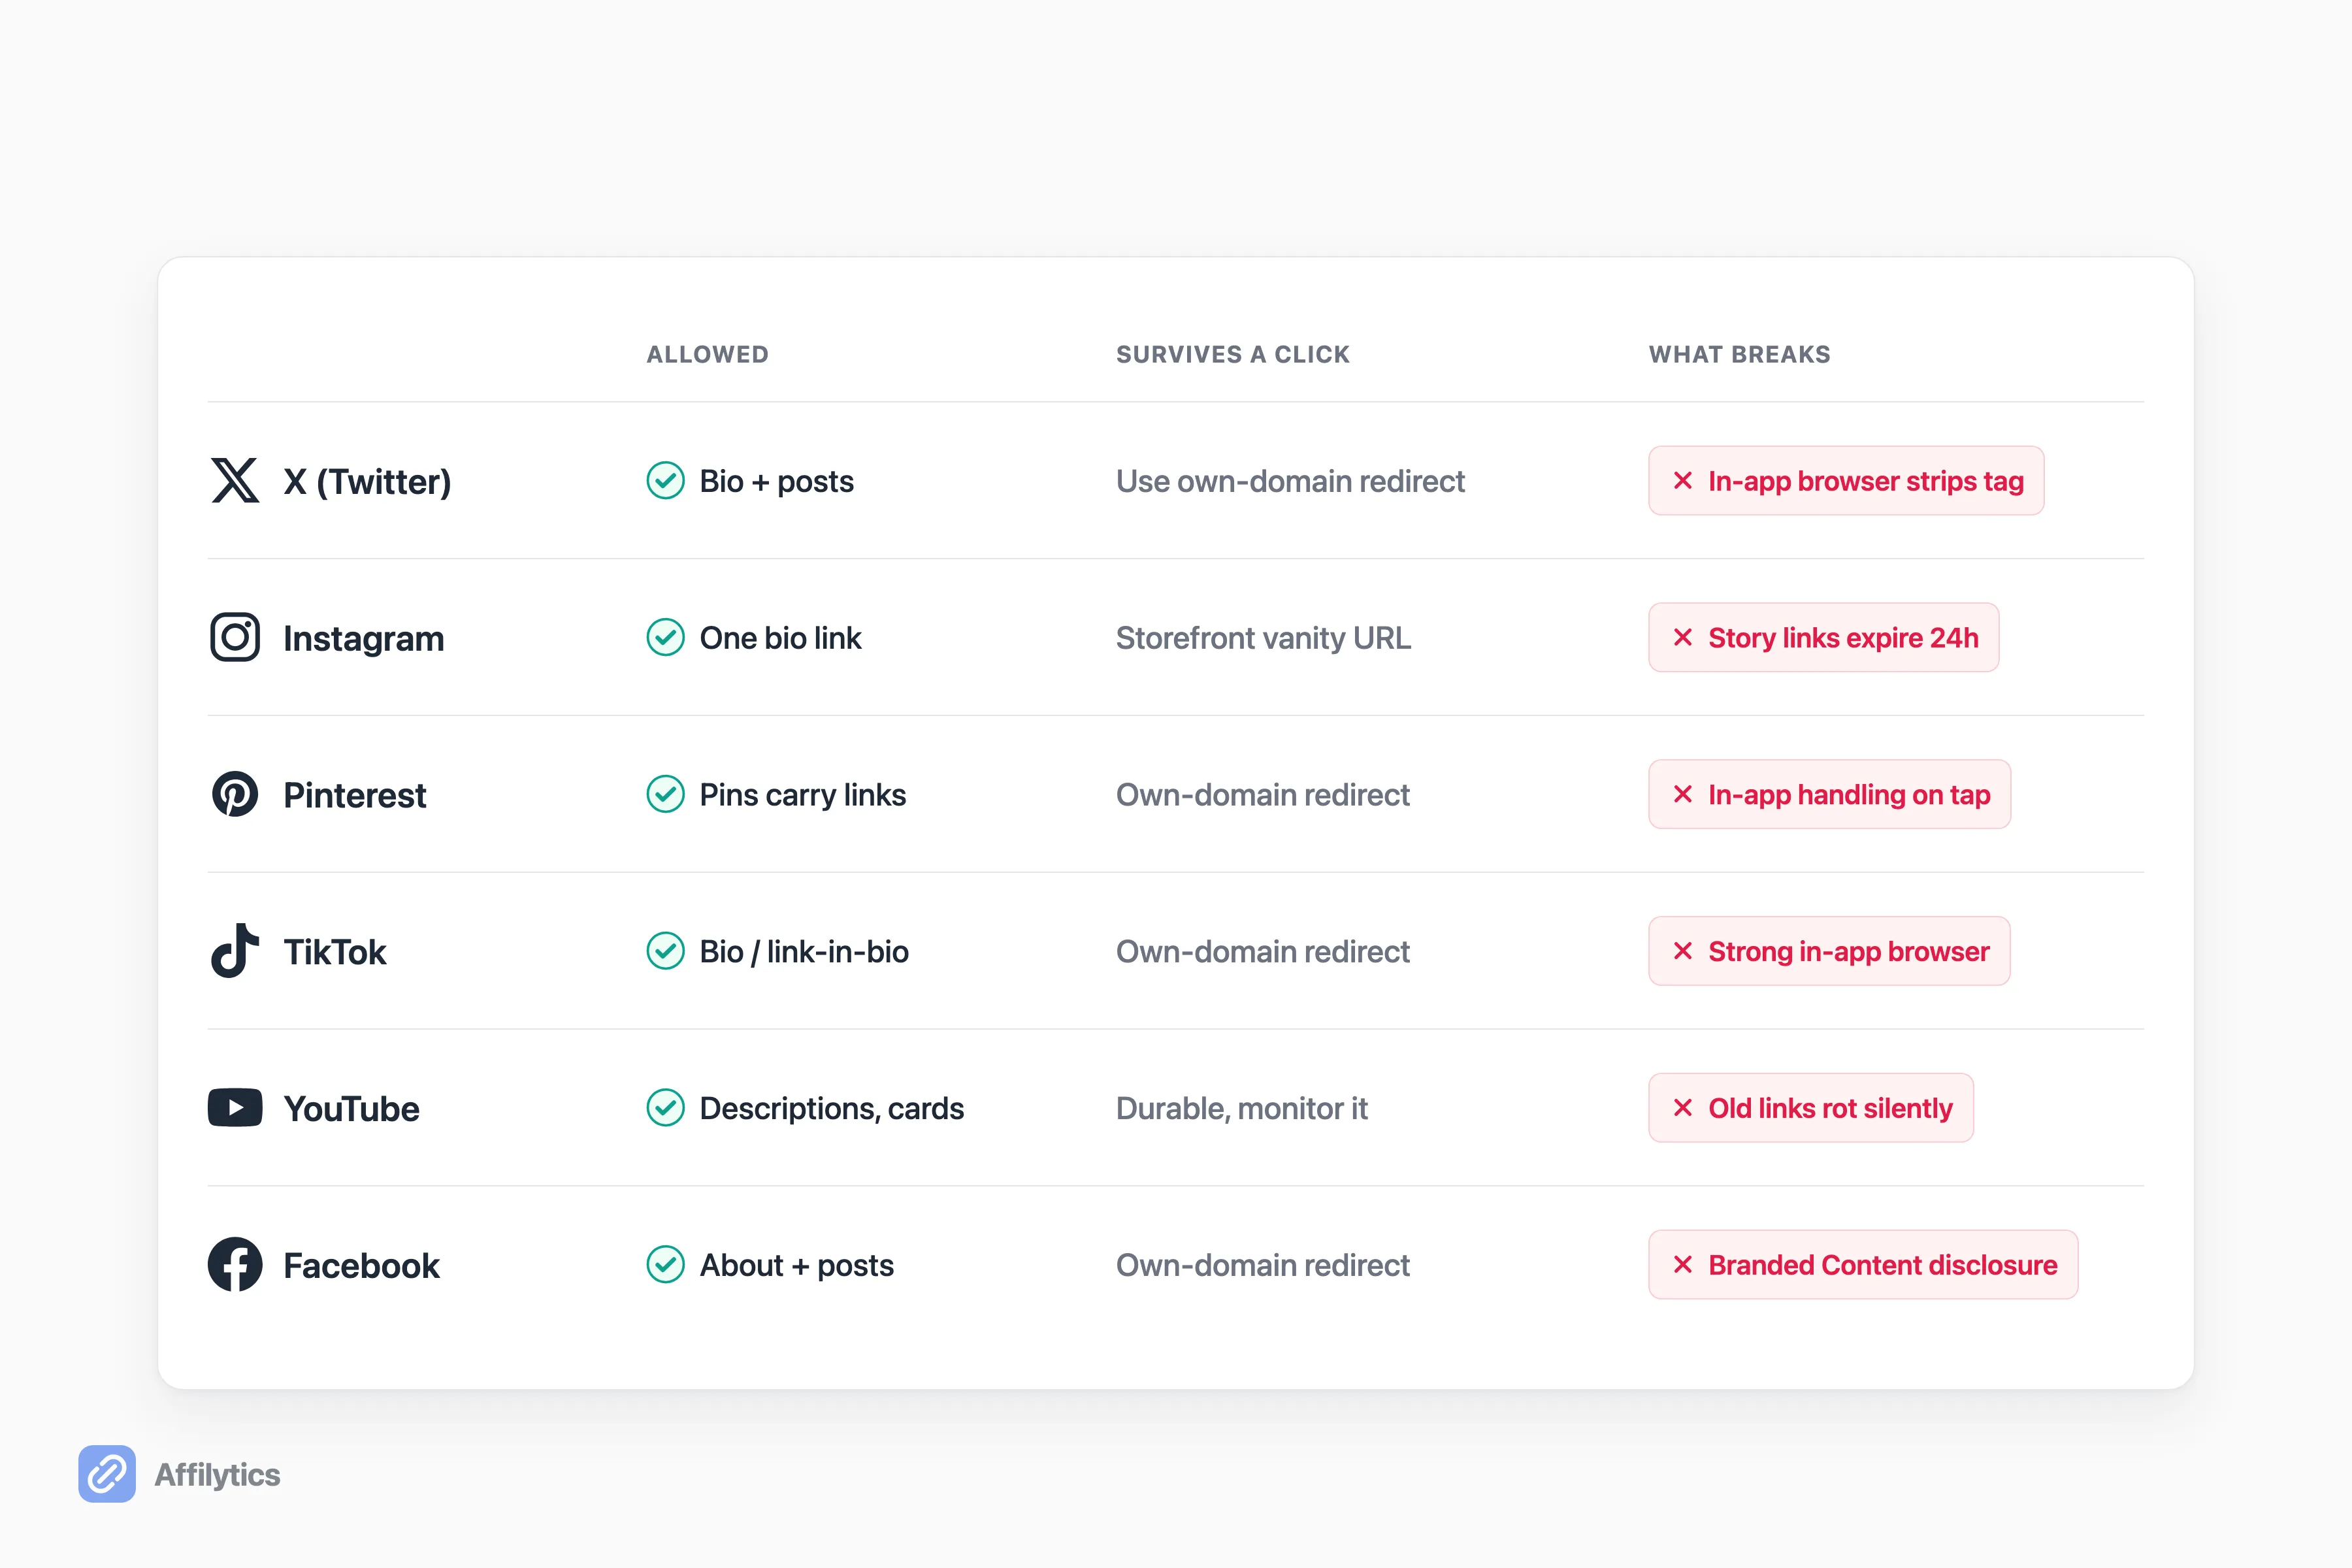Click red X in Strong in-app browser badge
This screenshot has height=1568, width=2352.
pos(1683,951)
